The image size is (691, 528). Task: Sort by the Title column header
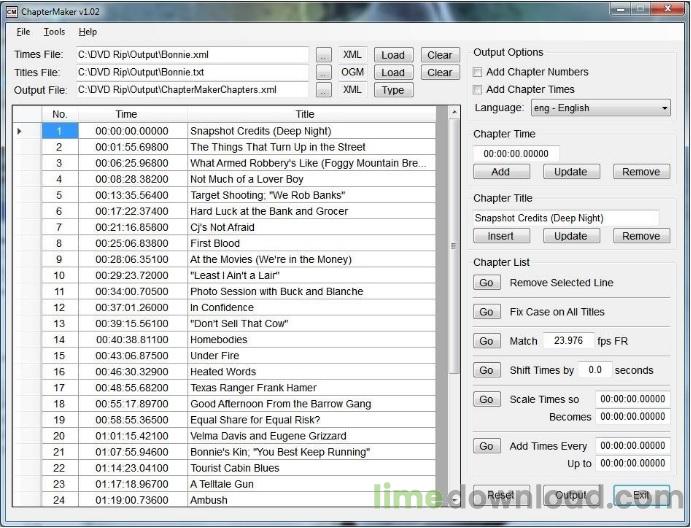tap(312, 114)
